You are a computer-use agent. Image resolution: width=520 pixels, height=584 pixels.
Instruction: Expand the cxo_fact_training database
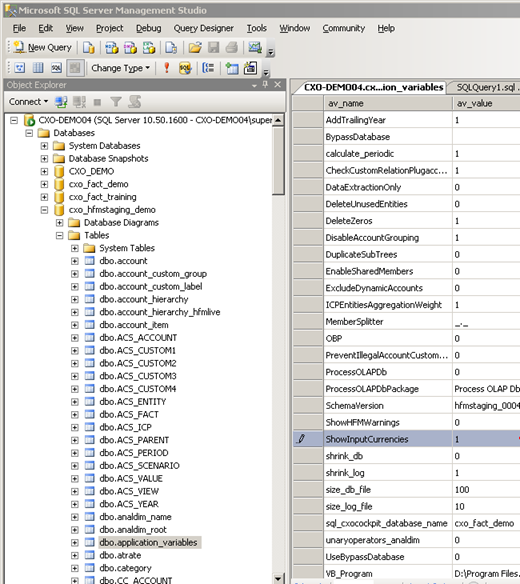[44, 197]
